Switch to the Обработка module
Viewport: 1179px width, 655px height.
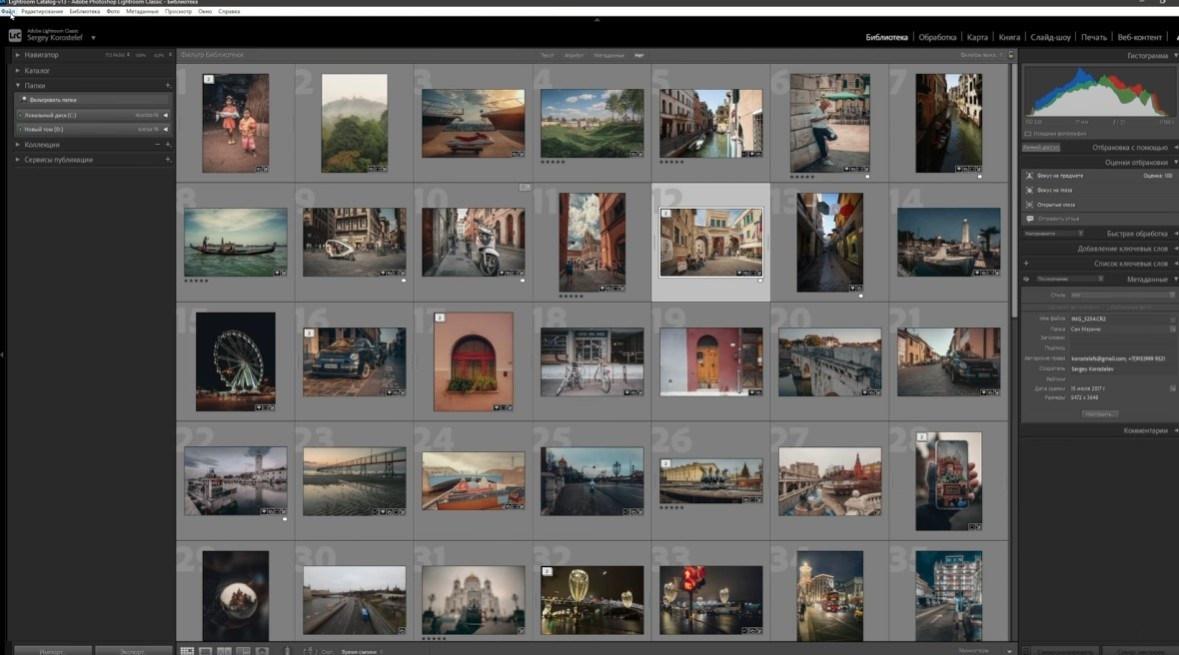[x=937, y=37]
